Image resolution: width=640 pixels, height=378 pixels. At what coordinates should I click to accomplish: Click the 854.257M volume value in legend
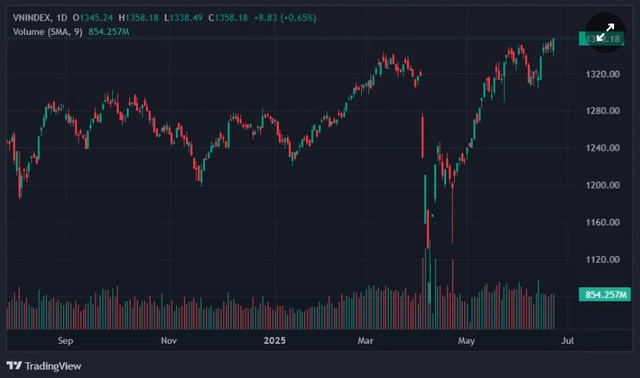pos(109,32)
